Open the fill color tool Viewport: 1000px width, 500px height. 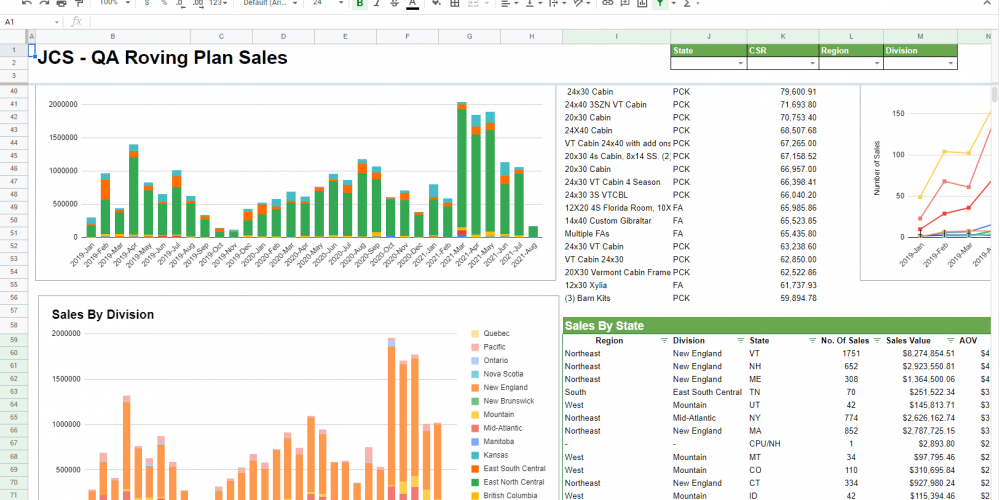coord(437,3)
